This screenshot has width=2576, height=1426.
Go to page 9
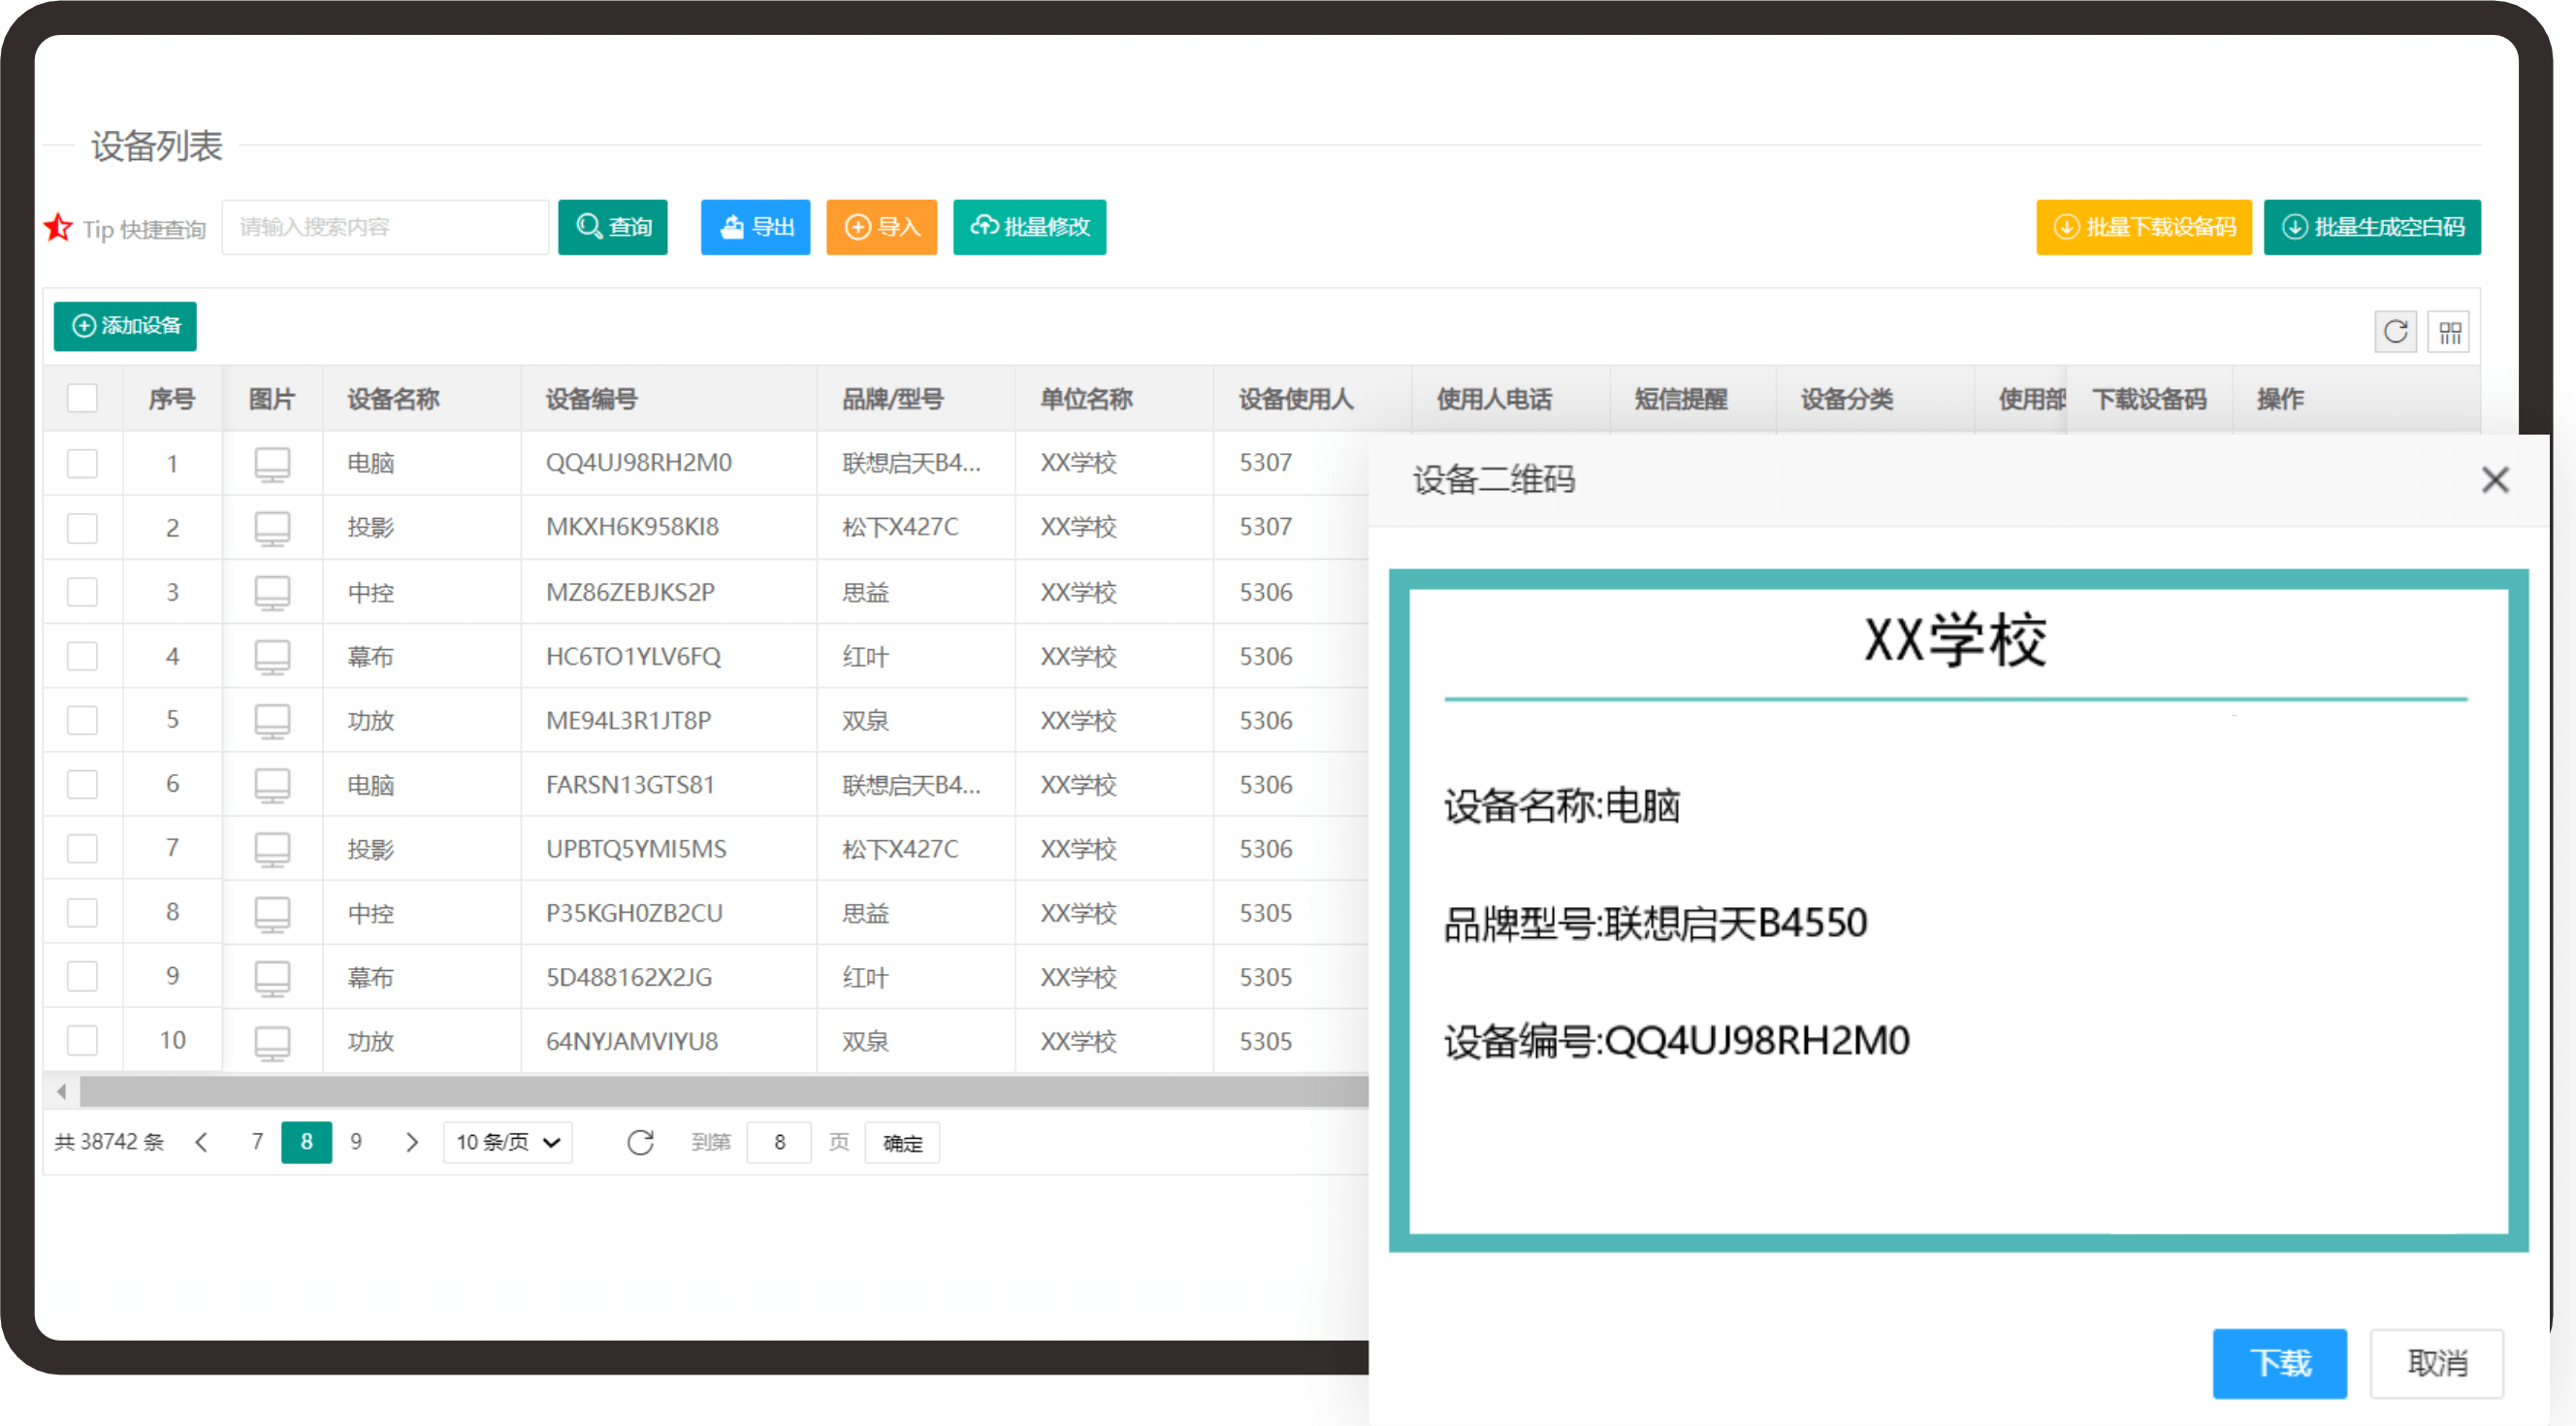356,1142
